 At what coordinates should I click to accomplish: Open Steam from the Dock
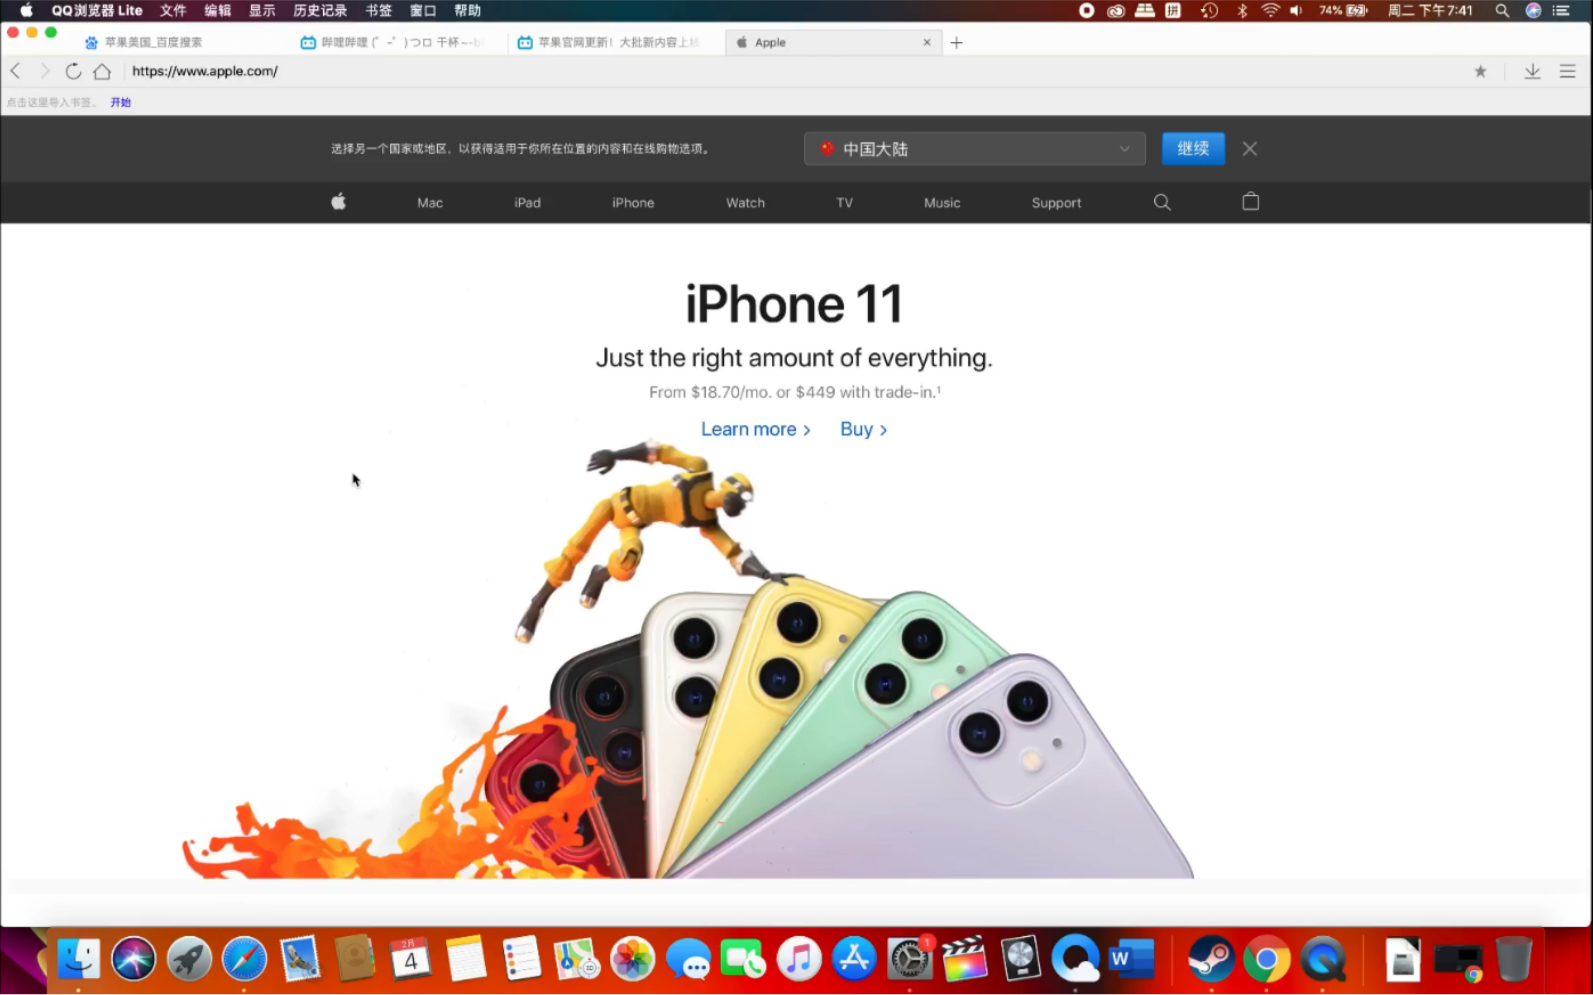click(1211, 960)
